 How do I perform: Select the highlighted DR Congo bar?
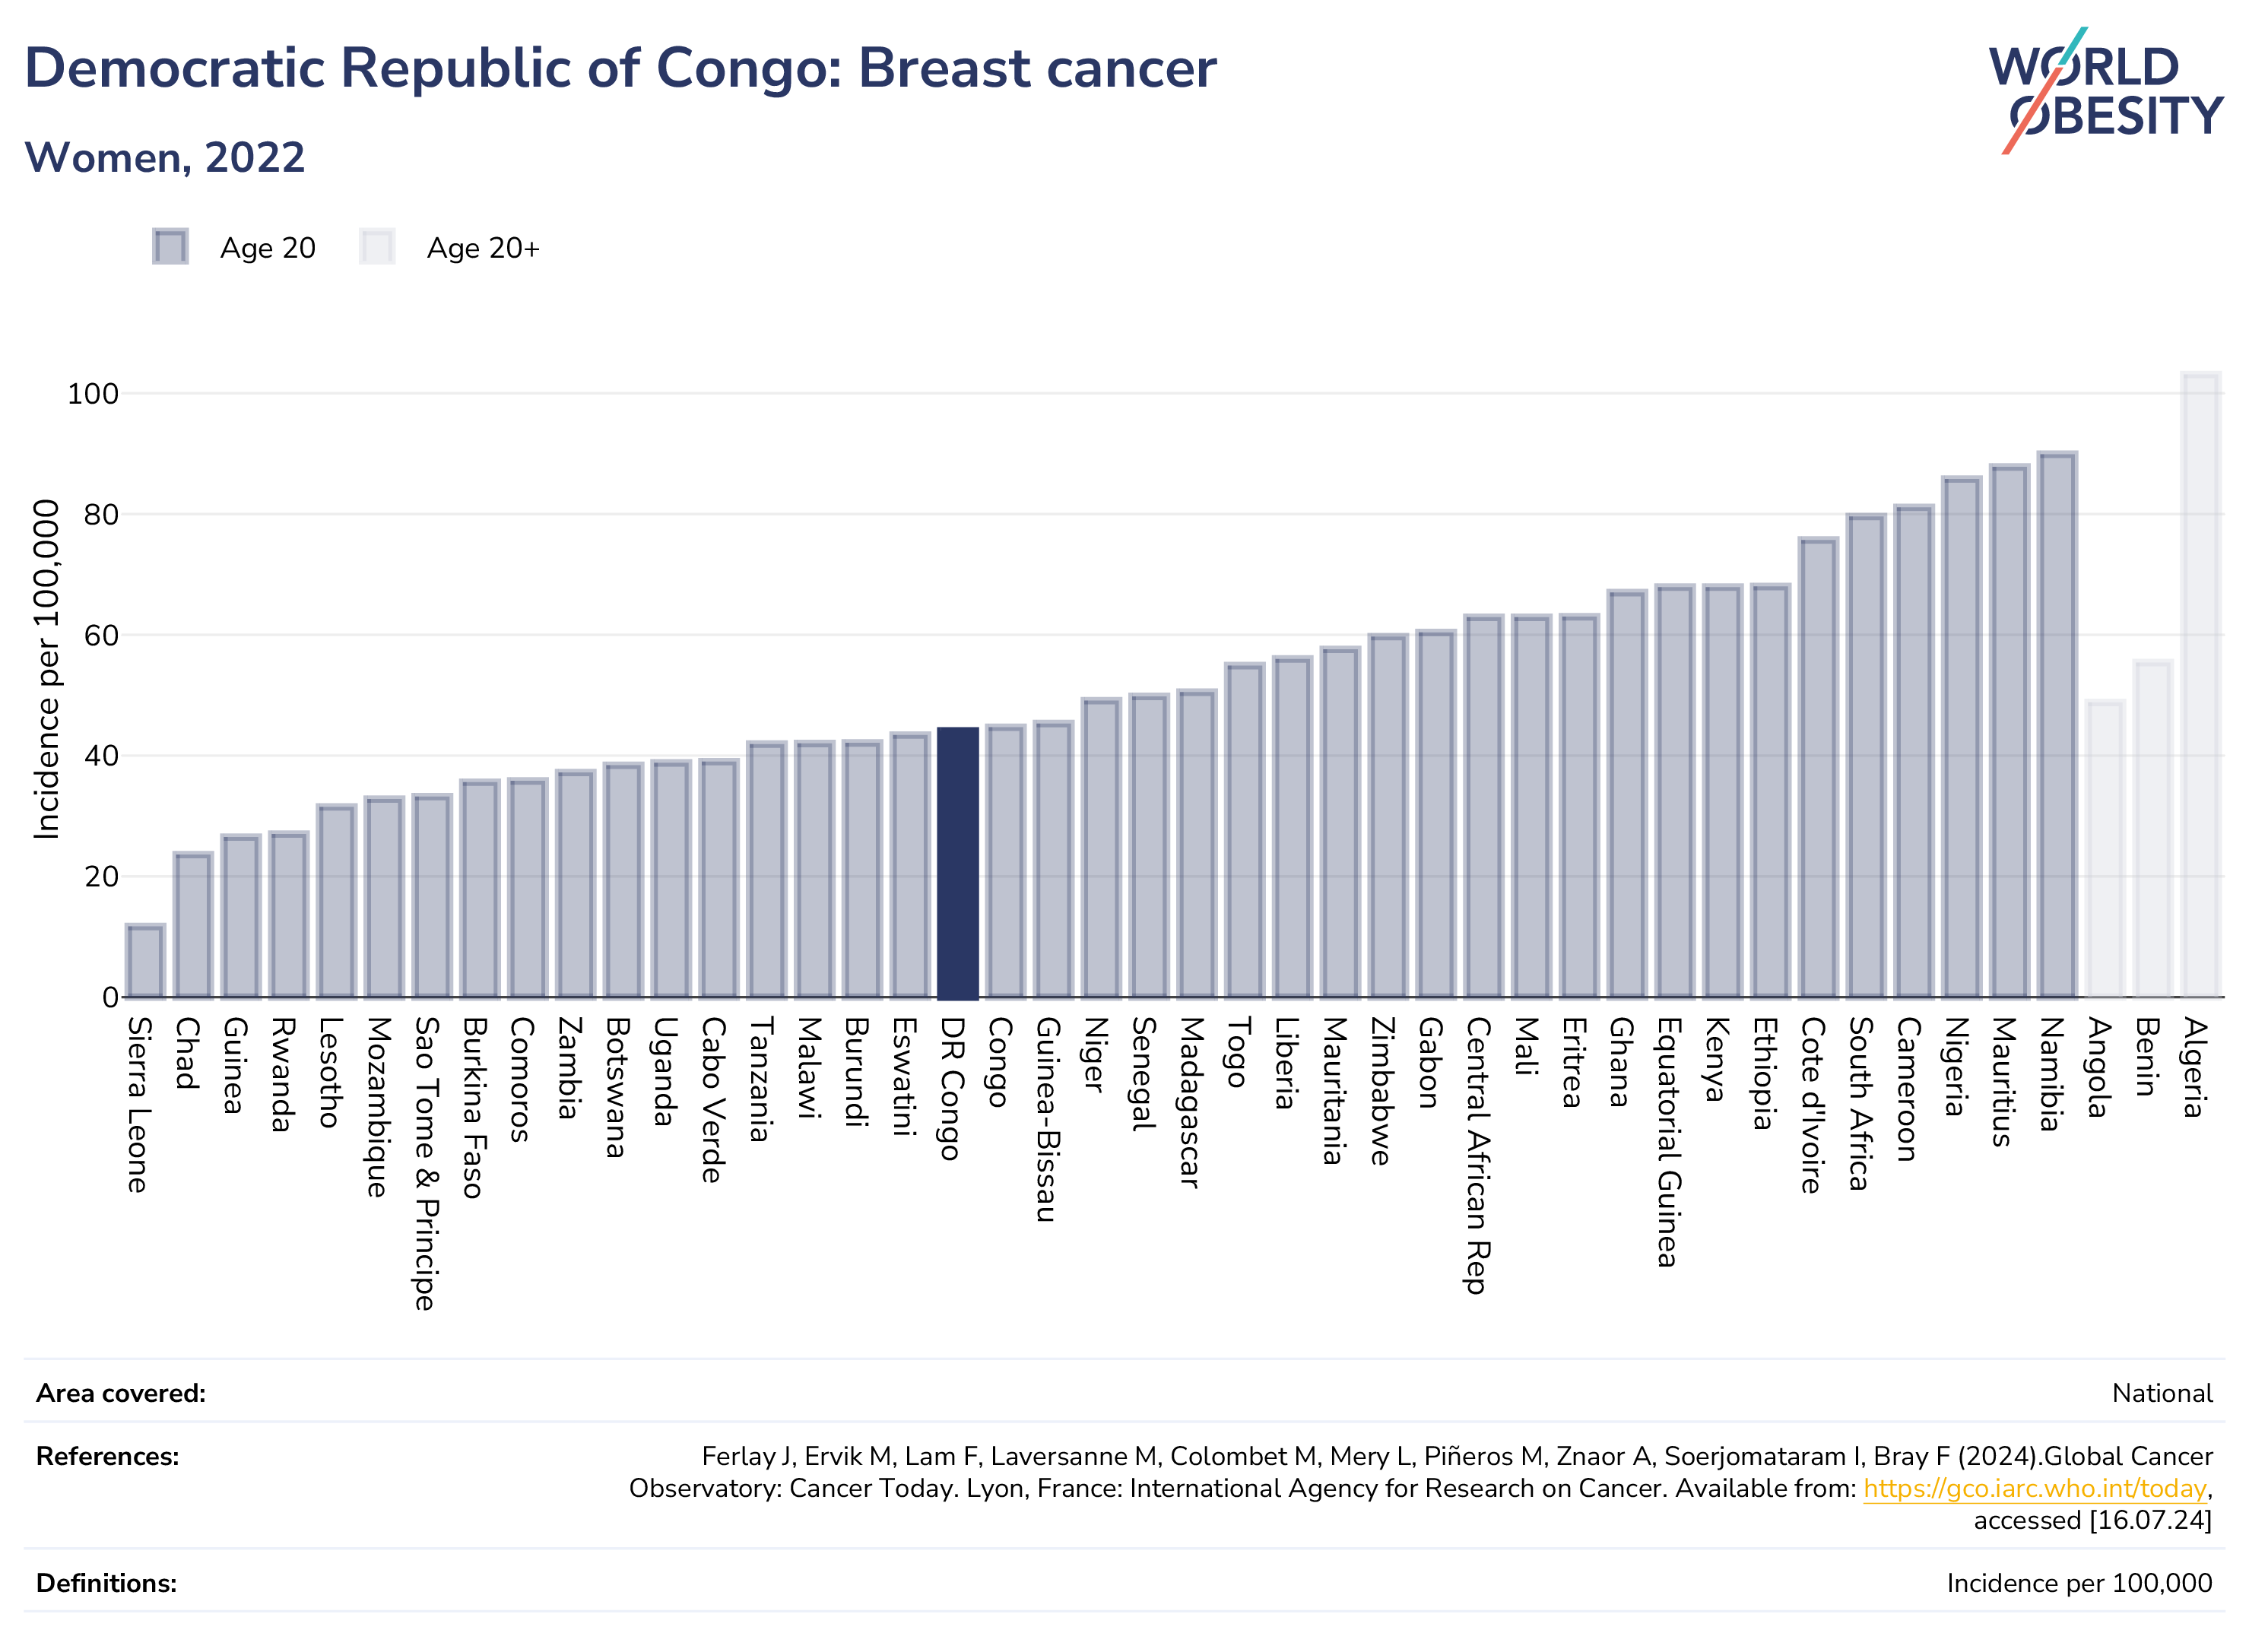point(957,863)
